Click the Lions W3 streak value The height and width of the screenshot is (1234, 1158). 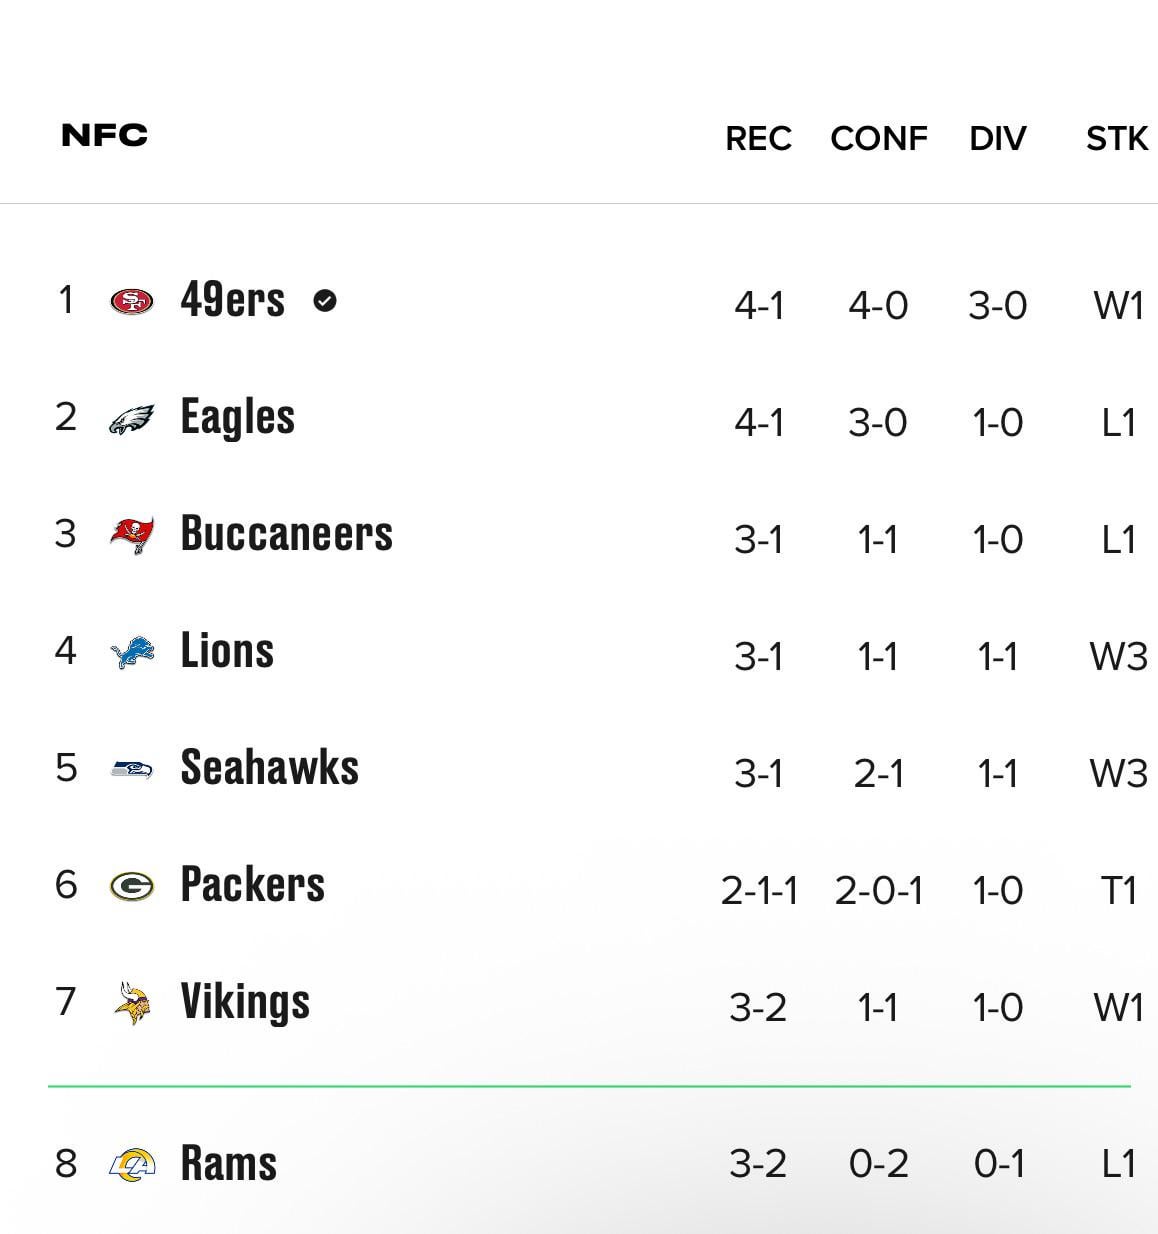coord(1117,657)
